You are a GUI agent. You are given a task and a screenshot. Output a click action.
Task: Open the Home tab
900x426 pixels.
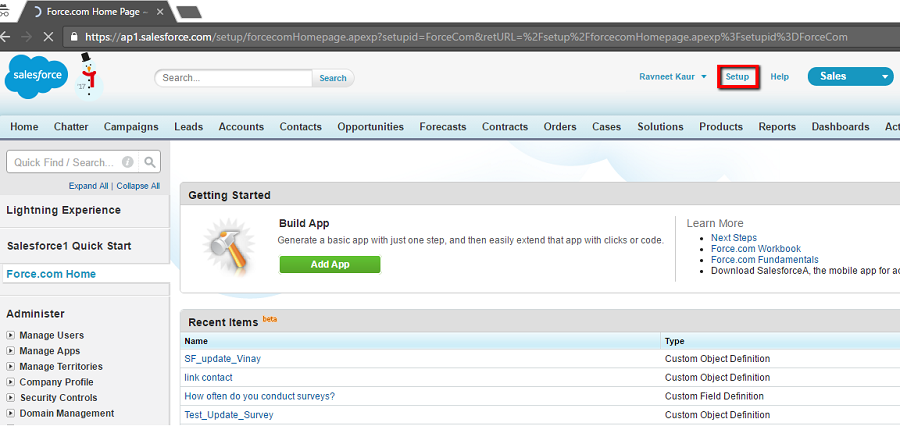click(x=24, y=127)
